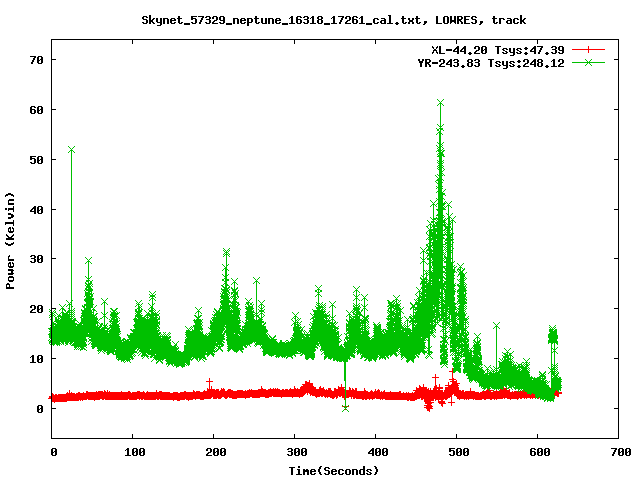Click the green spike marker at 52 Kelvin
The width and height of the screenshot is (640, 480).
(71, 150)
